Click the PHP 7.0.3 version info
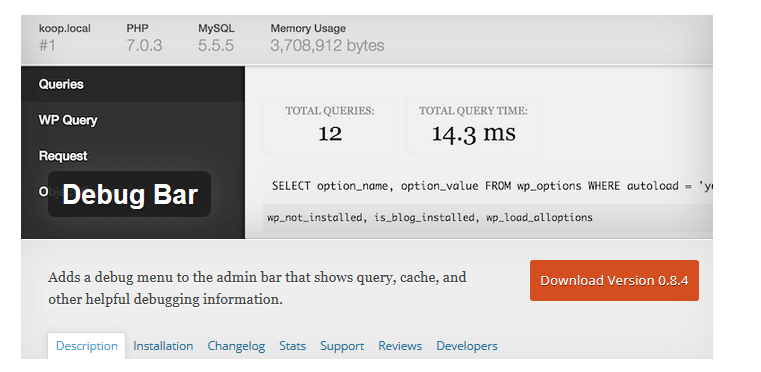 click(144, 37)
